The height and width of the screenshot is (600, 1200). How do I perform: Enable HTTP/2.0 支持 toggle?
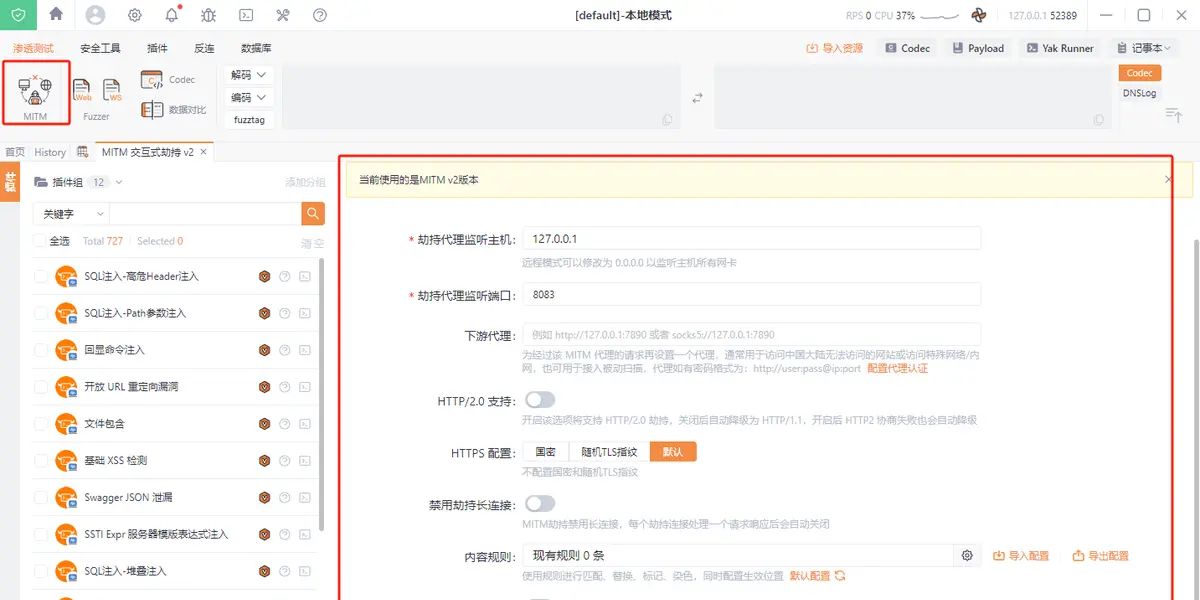pos(540,398)
